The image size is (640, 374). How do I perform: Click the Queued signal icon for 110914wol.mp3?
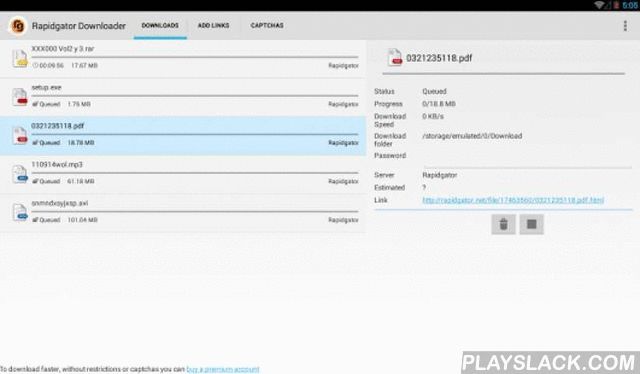pyautogui.click(x=35, y=181)
